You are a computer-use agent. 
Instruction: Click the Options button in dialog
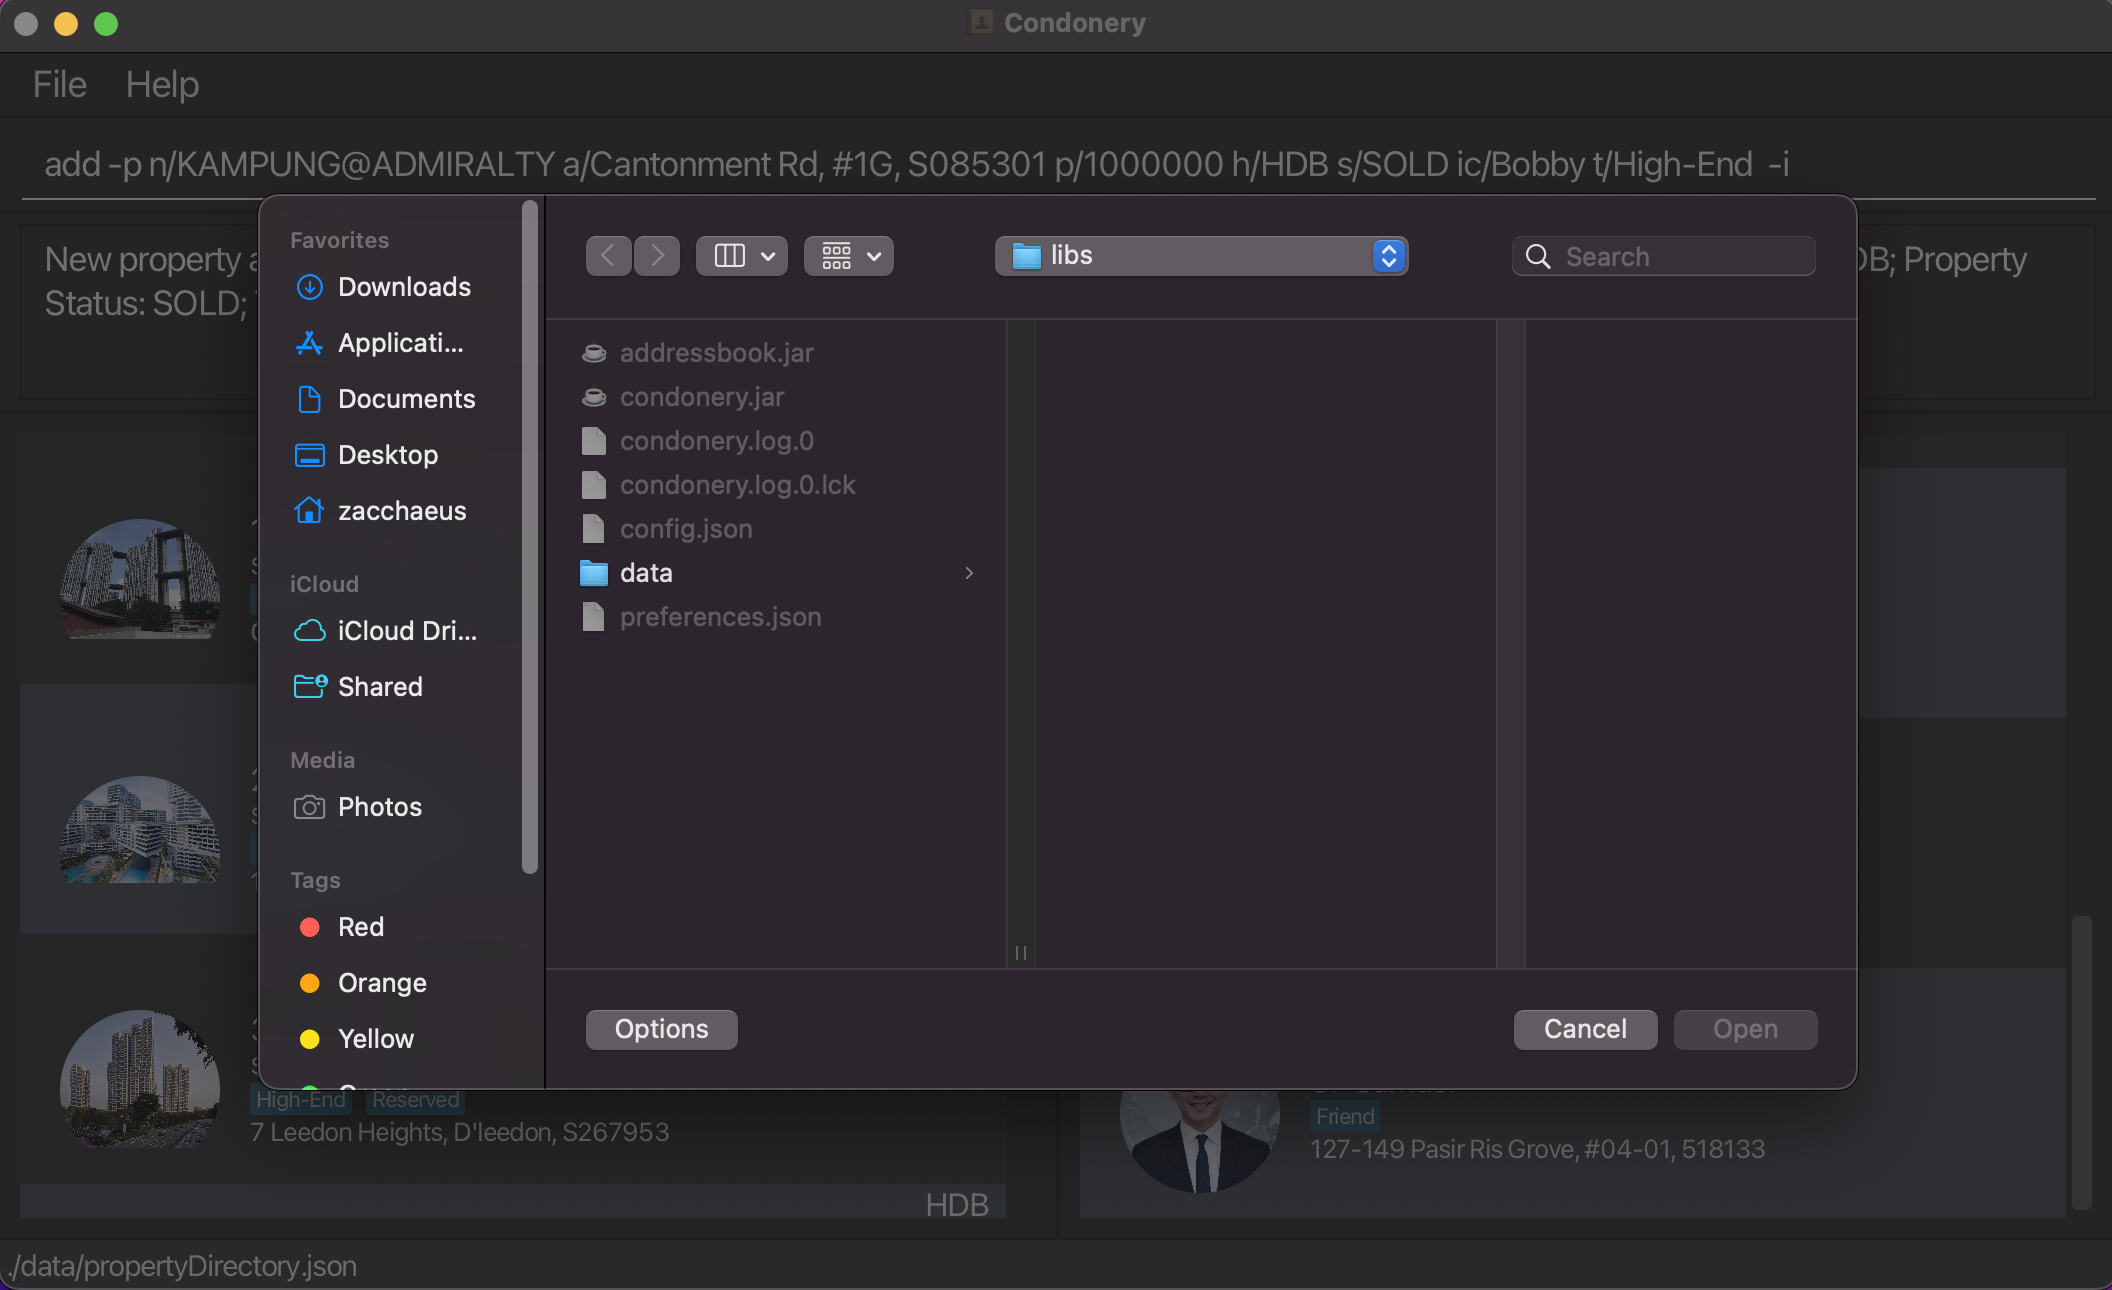661,1029
